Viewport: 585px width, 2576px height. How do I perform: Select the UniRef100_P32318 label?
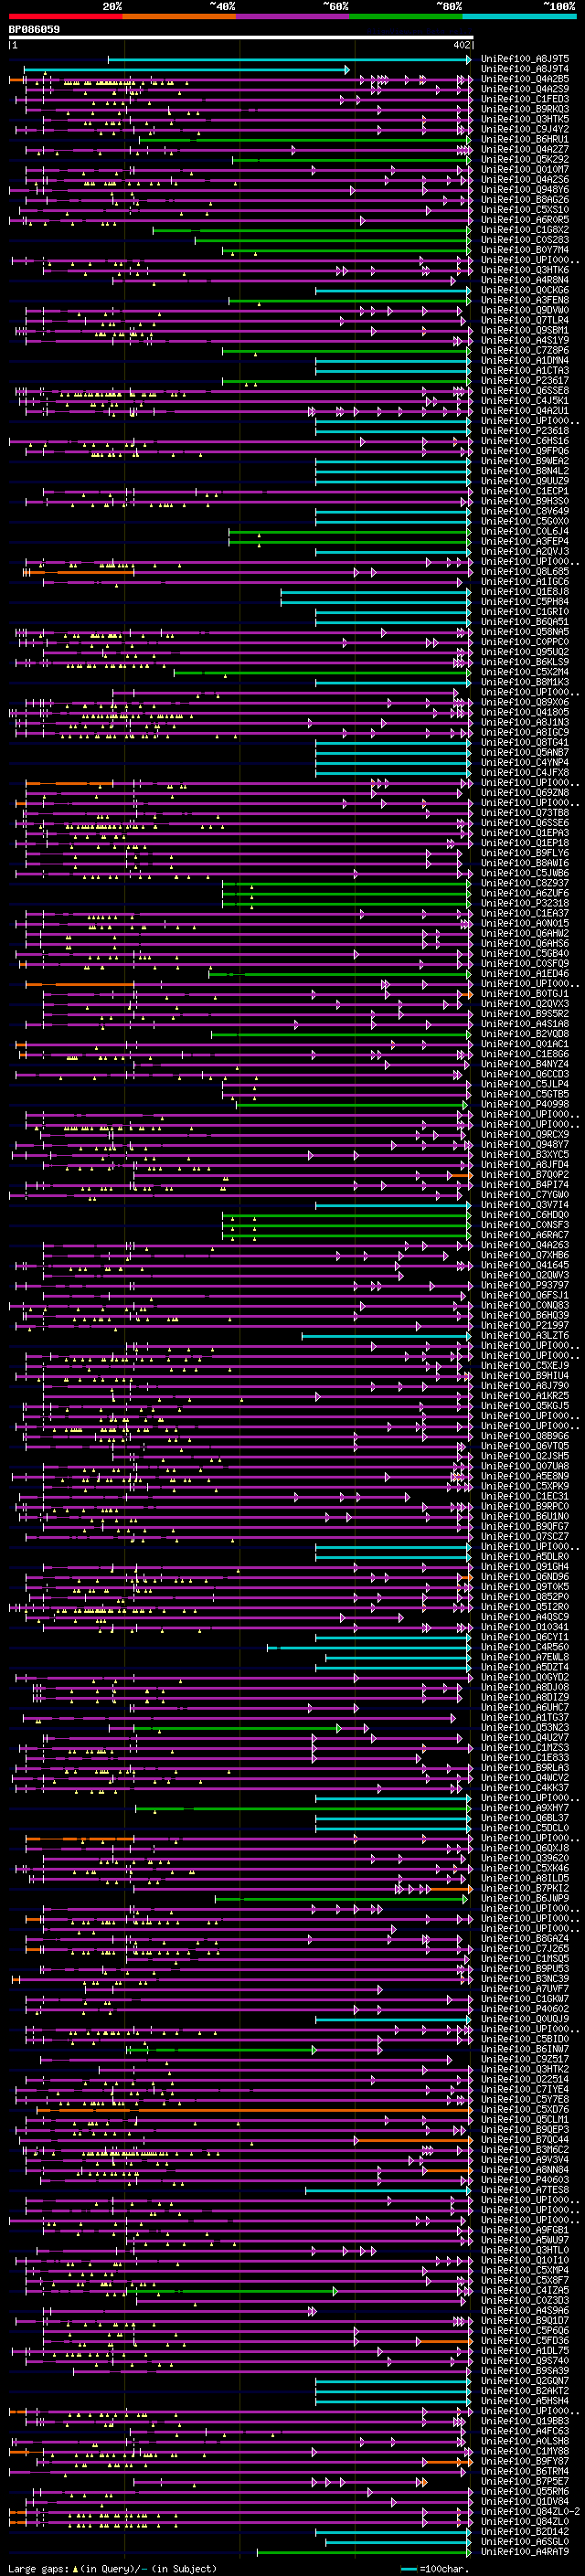click(524, 903)
